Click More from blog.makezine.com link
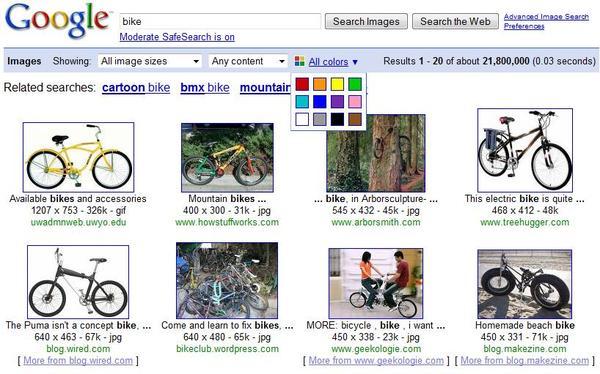The image size is (600, 374). (525, 361)
